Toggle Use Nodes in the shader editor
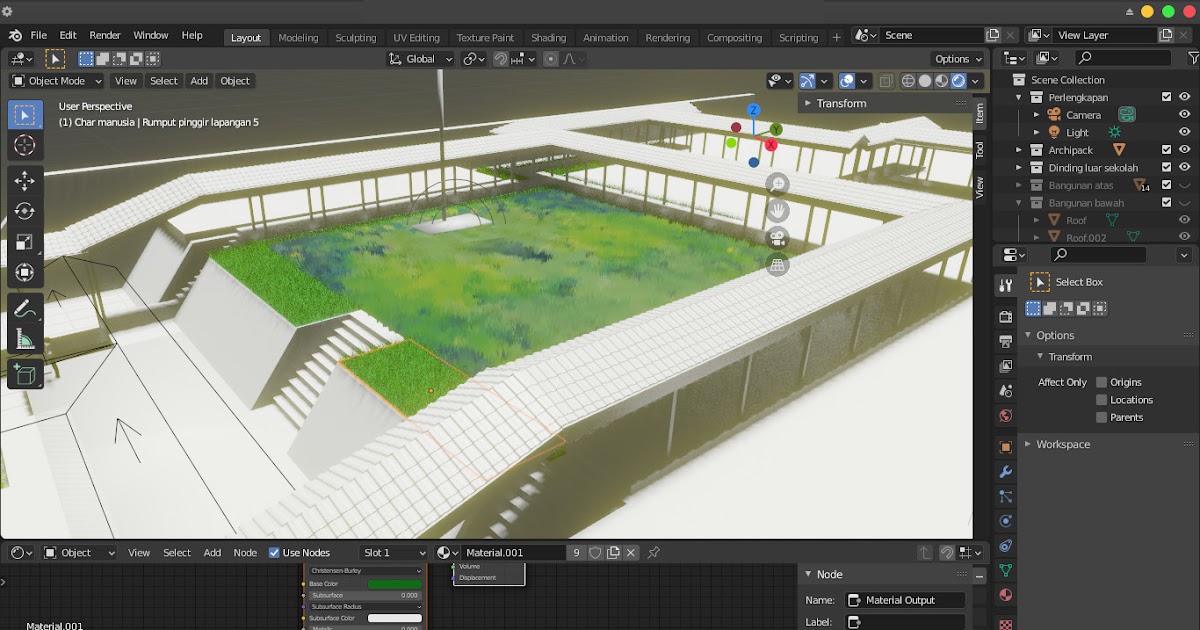Image resolution: width=1200 pixels, height=630 pixels. tap(275, 552)
